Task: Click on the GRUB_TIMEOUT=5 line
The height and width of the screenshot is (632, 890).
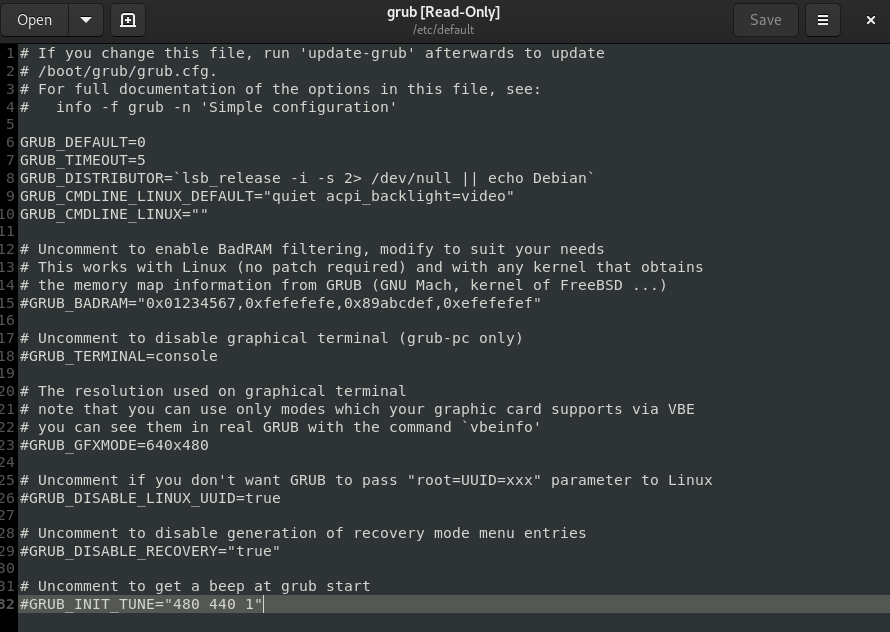Action: tap(83, 160)
